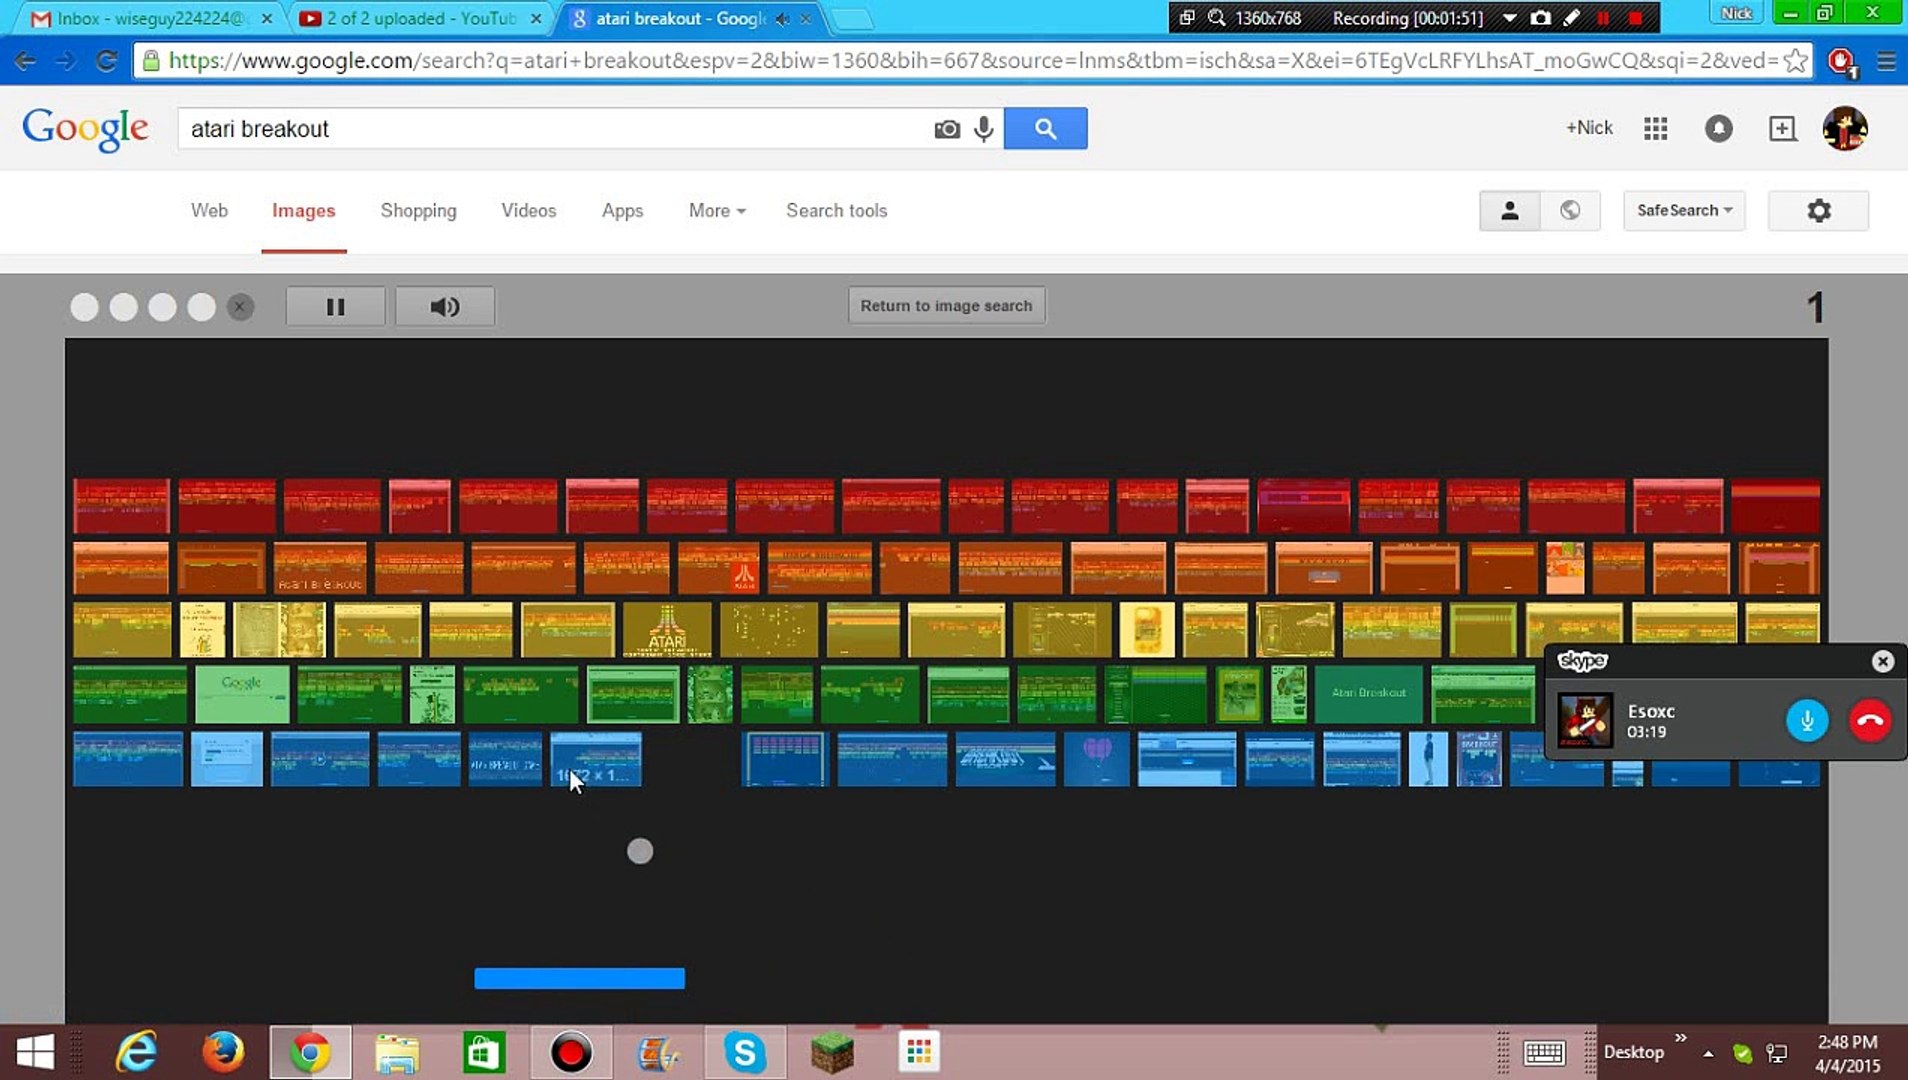Switch to the Shopping tab

click(x=418, y=210)
